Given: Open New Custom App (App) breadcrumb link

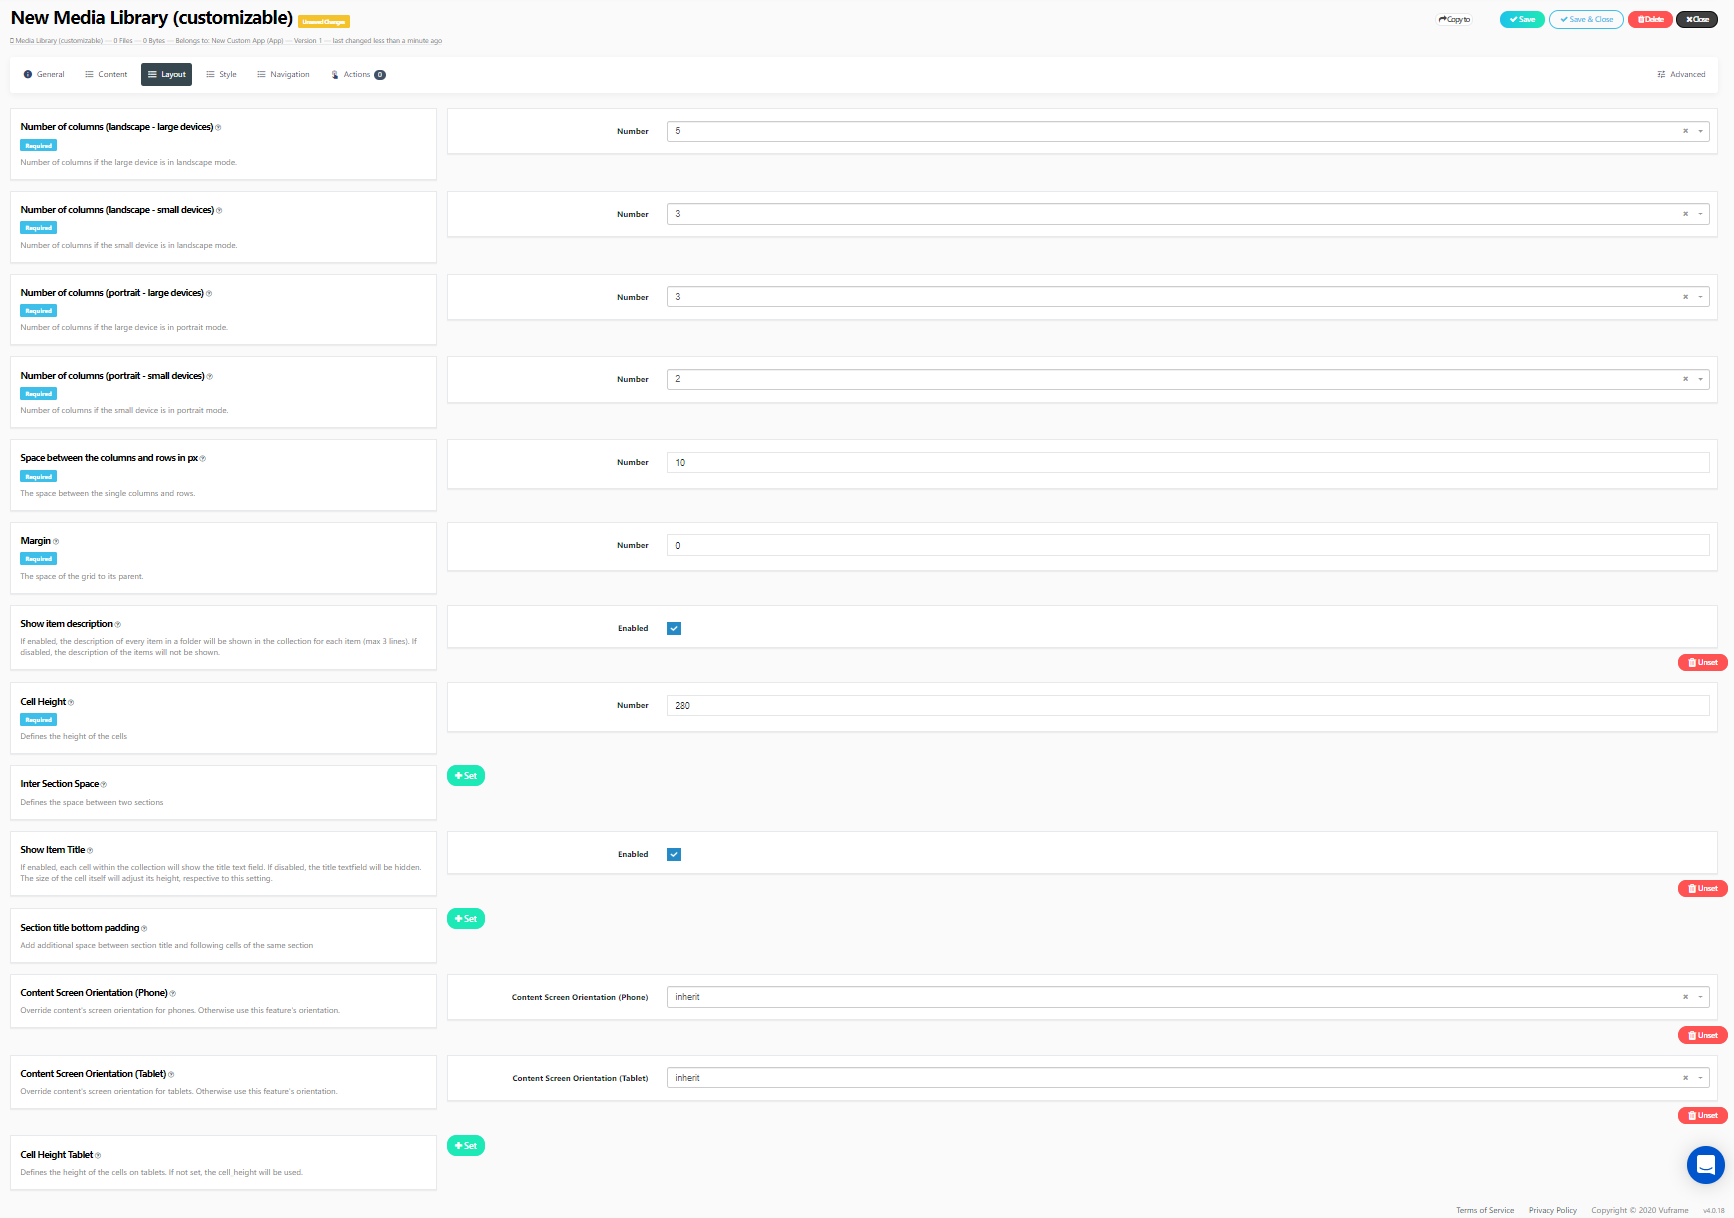Looking at the screenshot, I should (248, 41).
